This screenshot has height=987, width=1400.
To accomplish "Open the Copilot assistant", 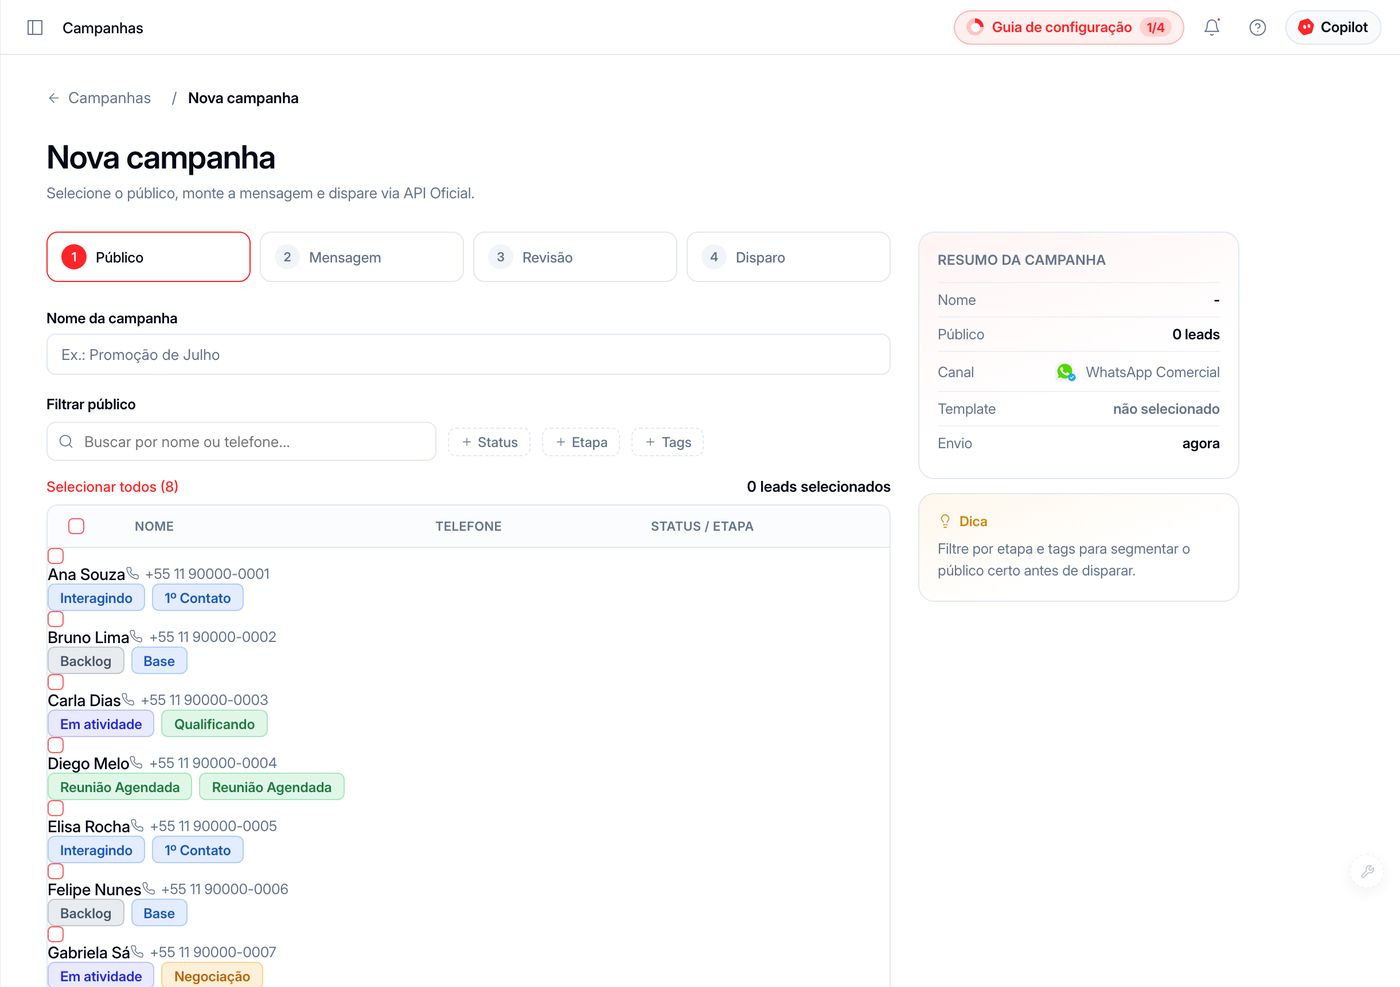I will pos(1332,28).
